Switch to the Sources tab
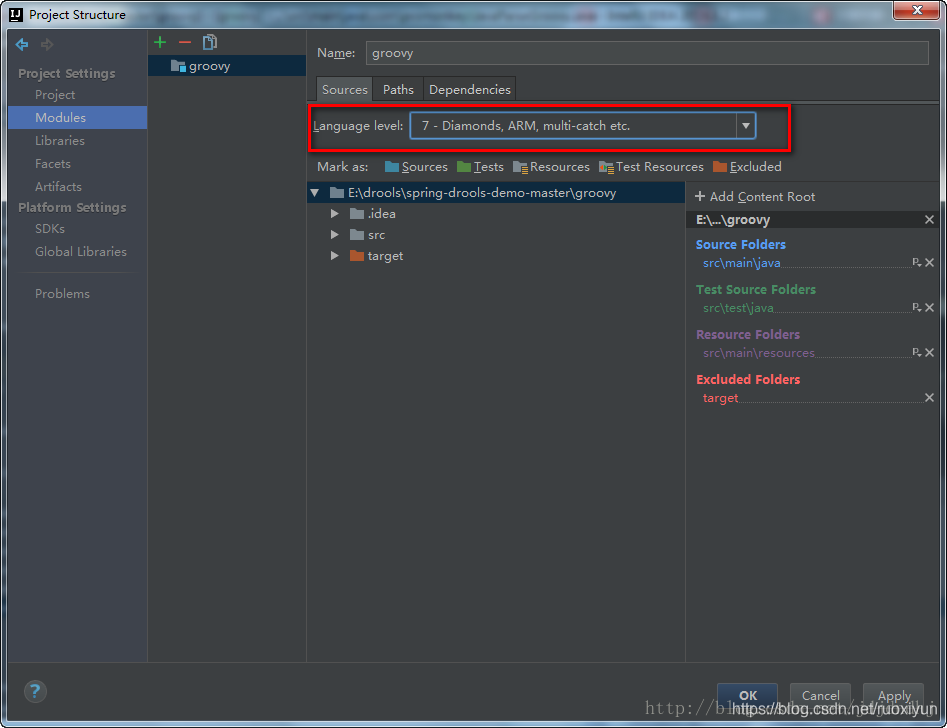The height and width of the screenshot is (728, 947). pos(344,89)
